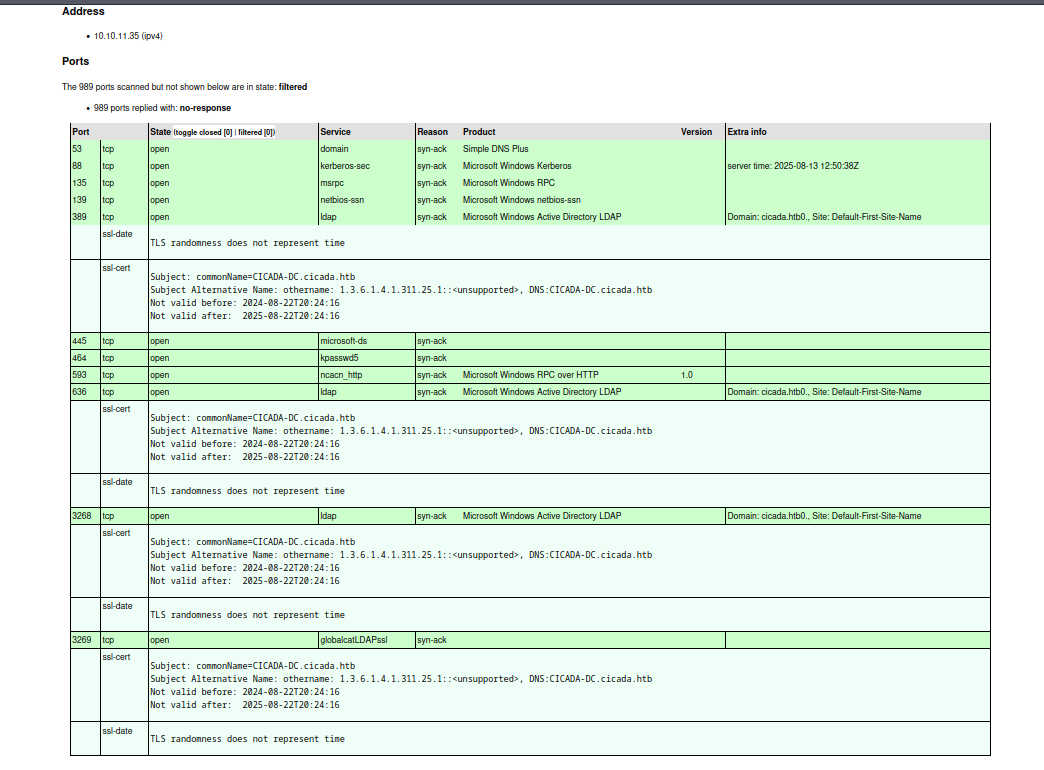Click the "kpasswd5" service cell
Viewport: 1044px width, 770px height.
pos(340,358)
